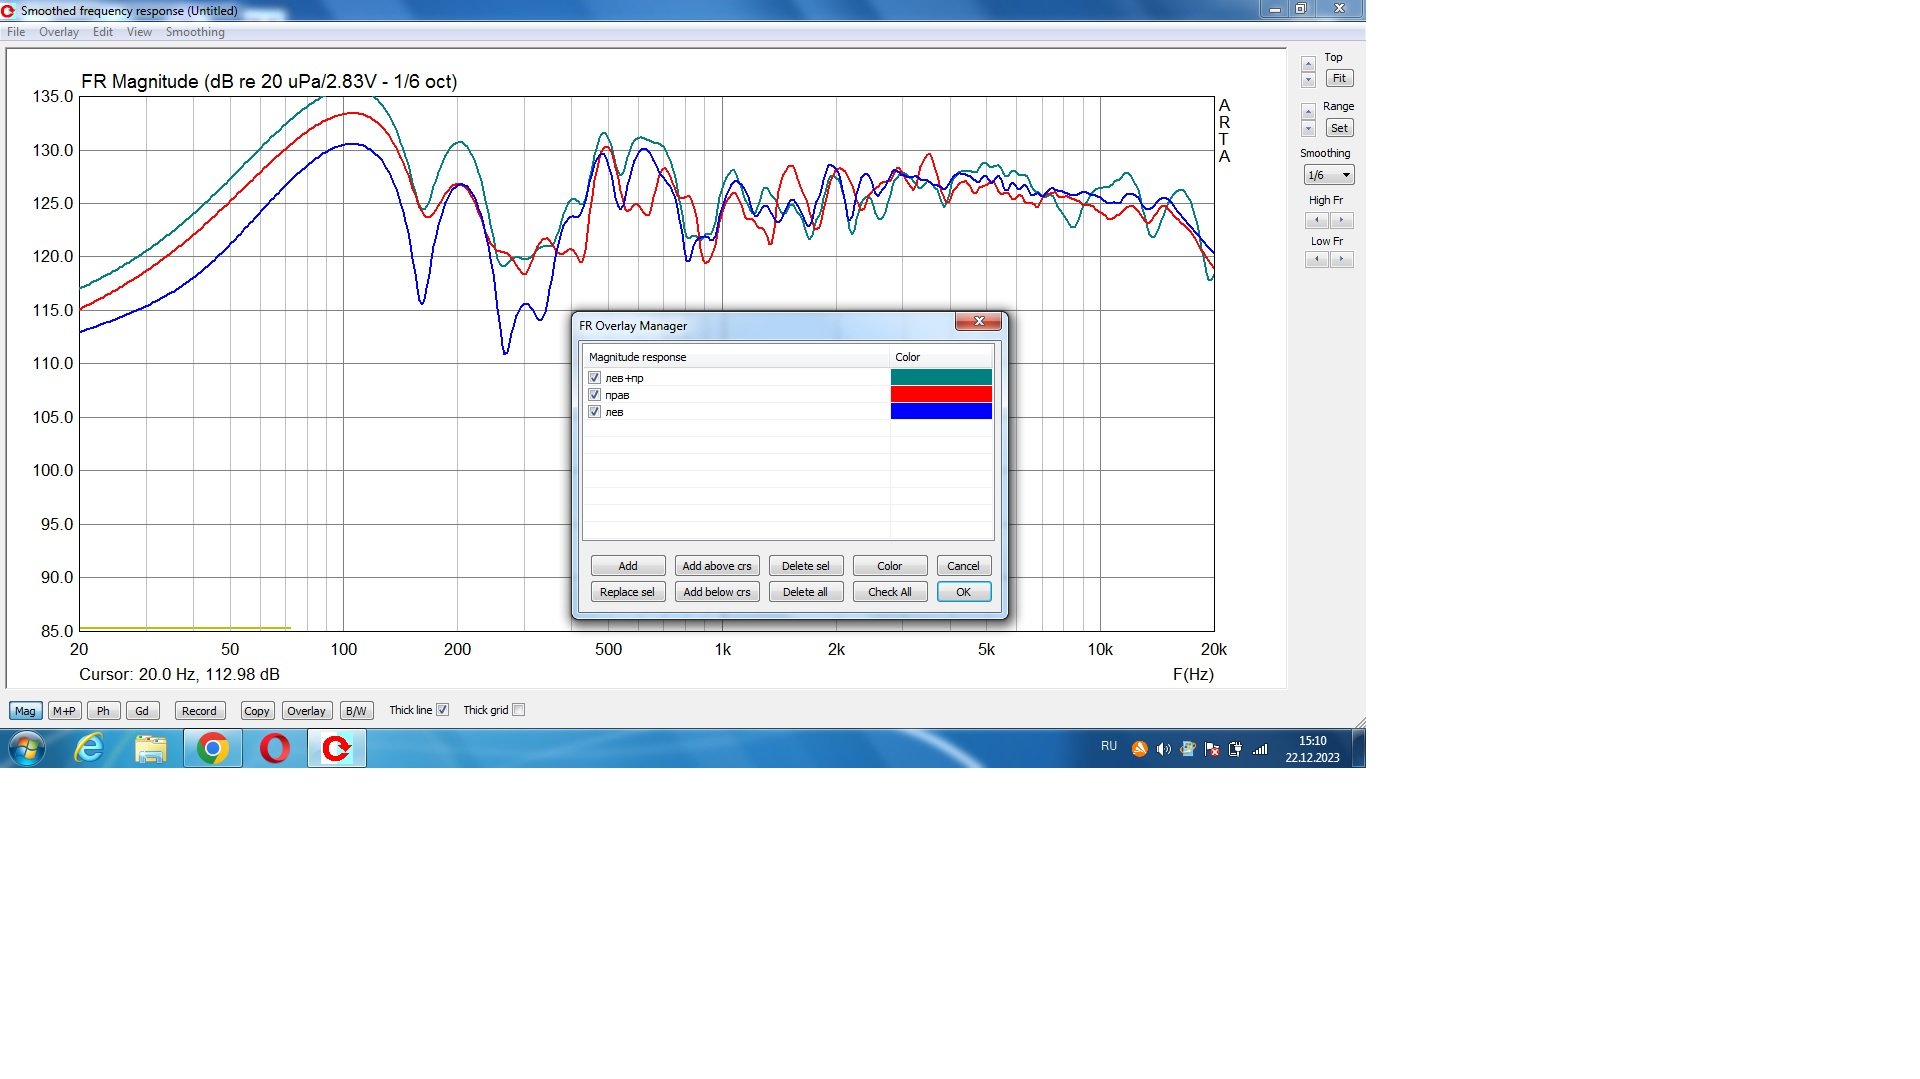
Task: Shift High Fr to the right
Action: (x=1342, y=220)
